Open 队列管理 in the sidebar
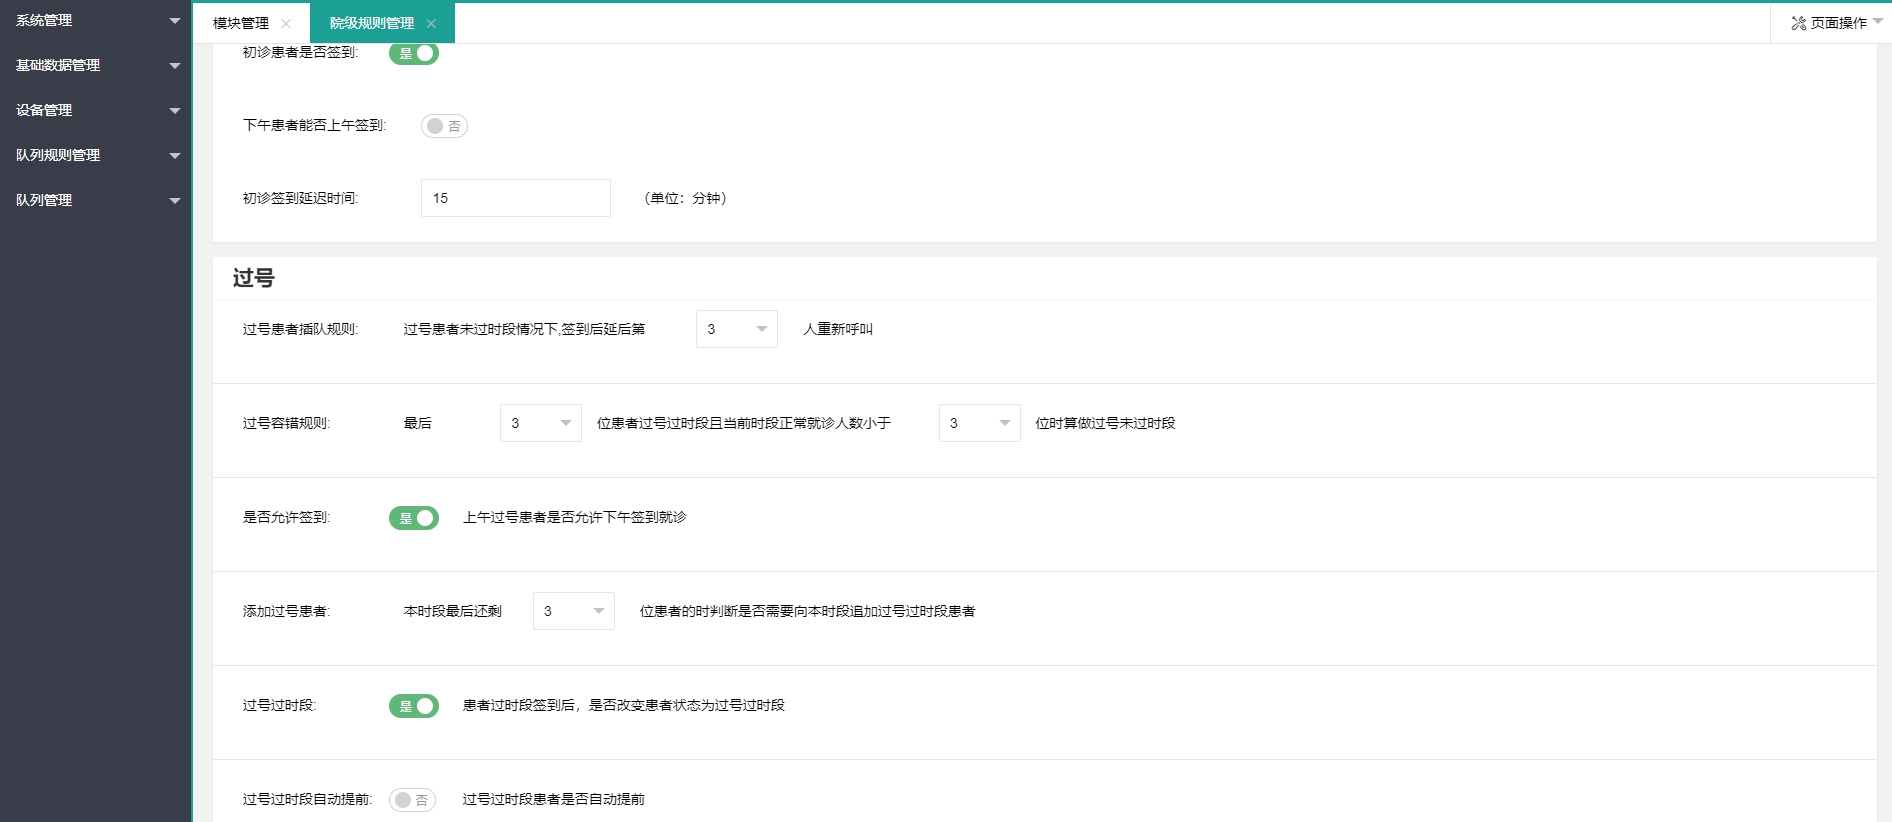Viewport: 1892px width, 822px height. click(x=95, y=201)
